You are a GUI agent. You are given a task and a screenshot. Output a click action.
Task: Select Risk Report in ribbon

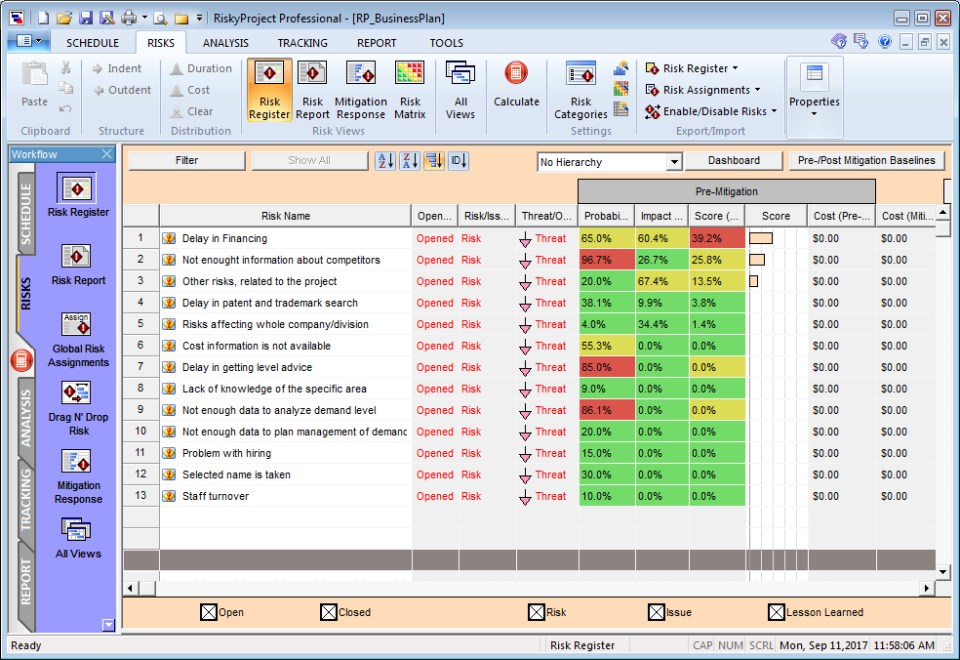(x=313, y=89)
